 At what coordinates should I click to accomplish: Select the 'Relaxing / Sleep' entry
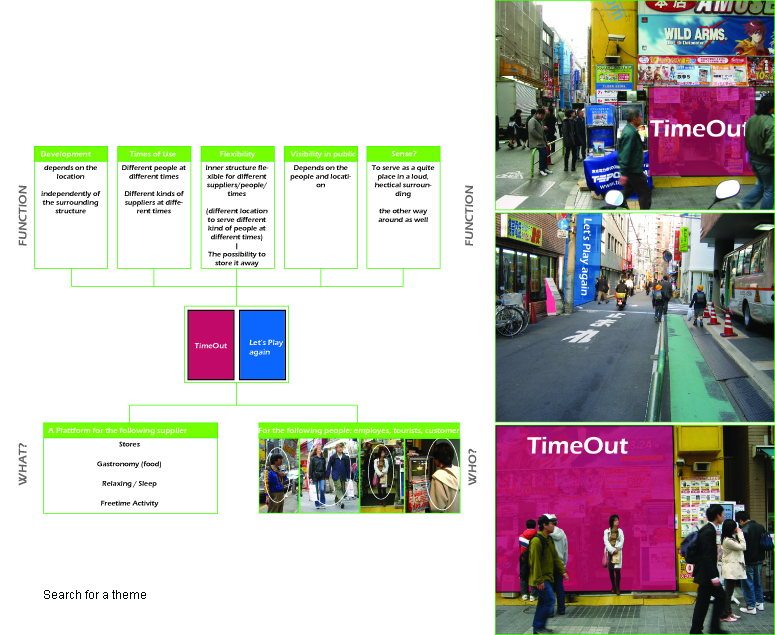click(x=129, y=484)
